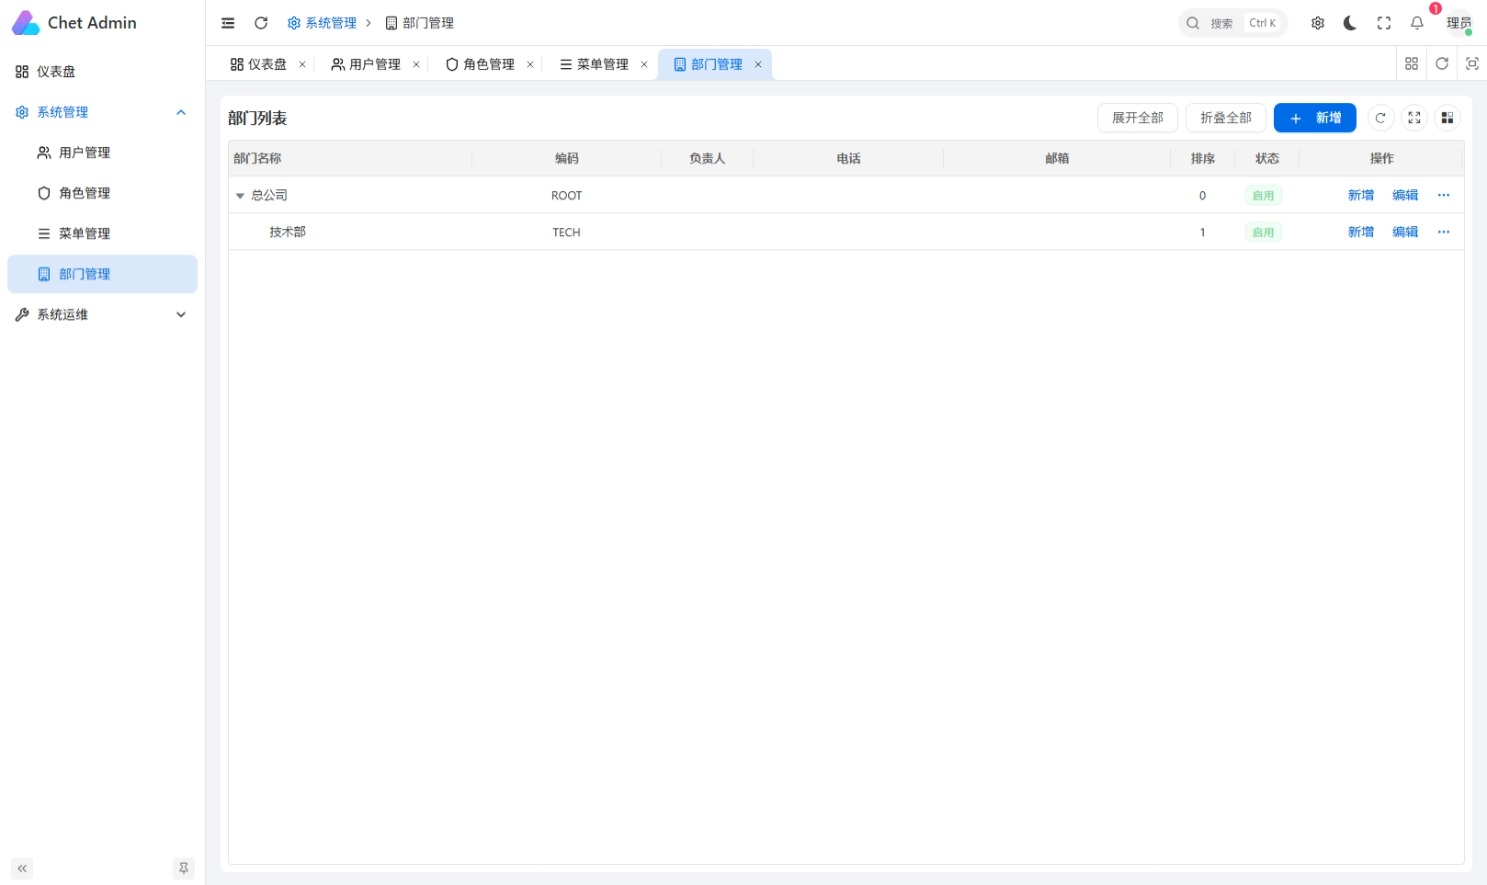Click the 编码 column header
The width and height of the screenshot is (1487, 885).
(x=567, y=159)
